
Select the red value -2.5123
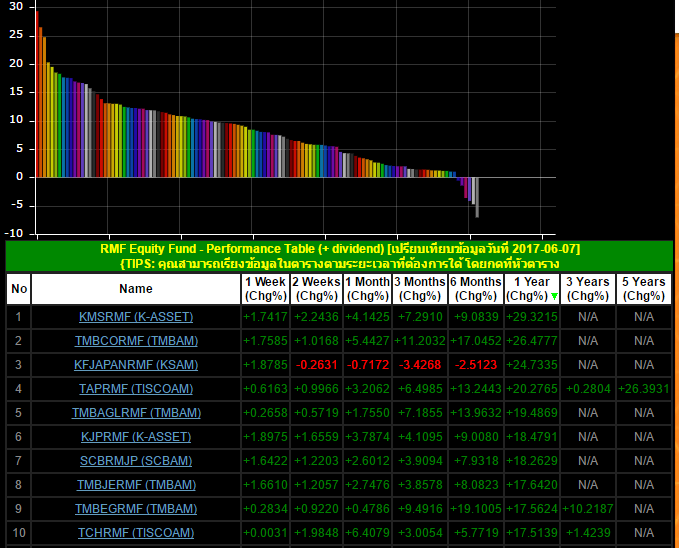pos(475,365)
